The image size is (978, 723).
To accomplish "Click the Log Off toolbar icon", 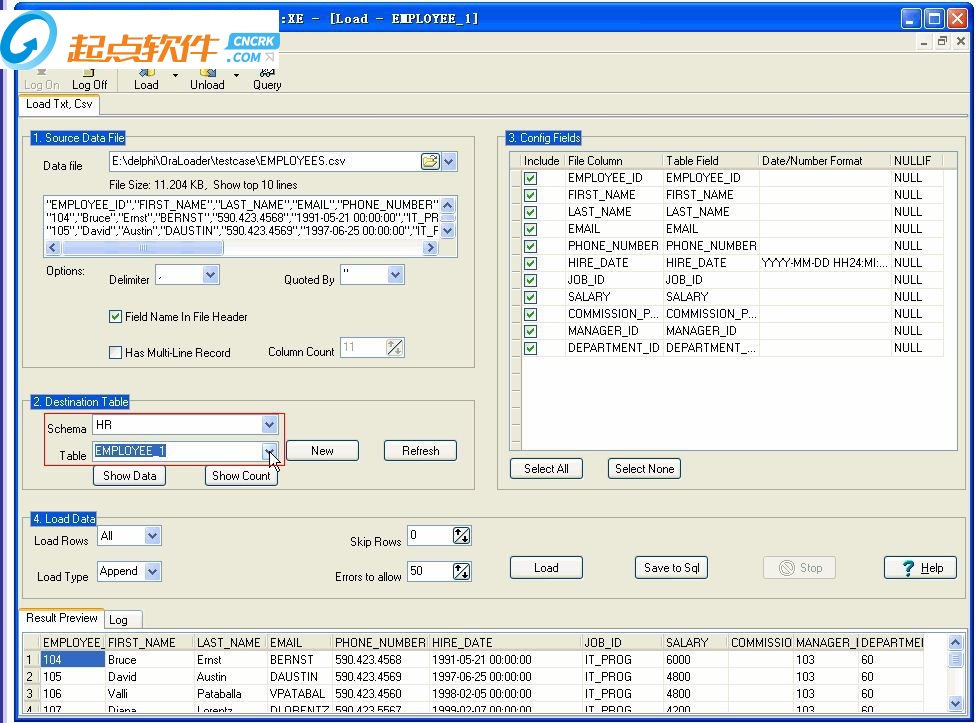I will click(x=89, y=79).
